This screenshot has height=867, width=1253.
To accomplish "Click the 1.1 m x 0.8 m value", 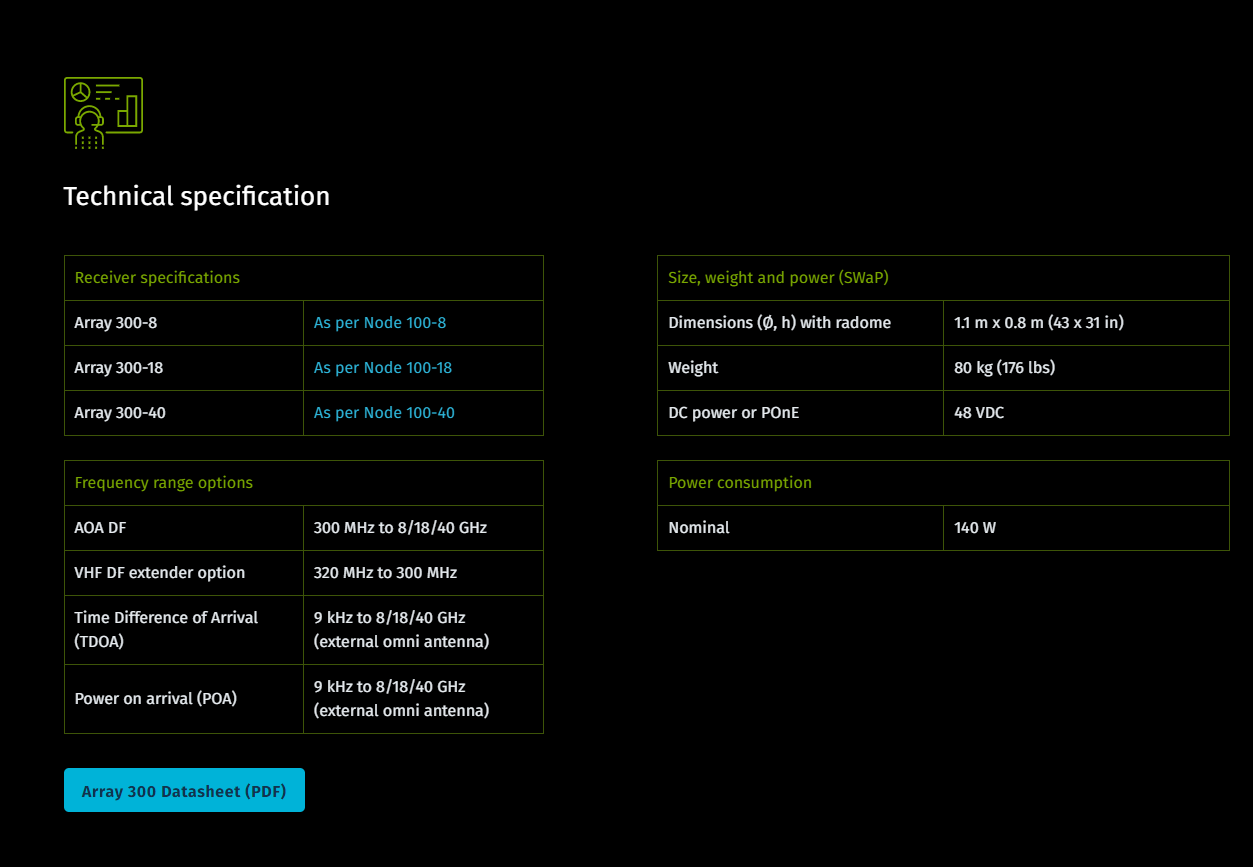I will pyautogui.click(x=1039, y=323).
